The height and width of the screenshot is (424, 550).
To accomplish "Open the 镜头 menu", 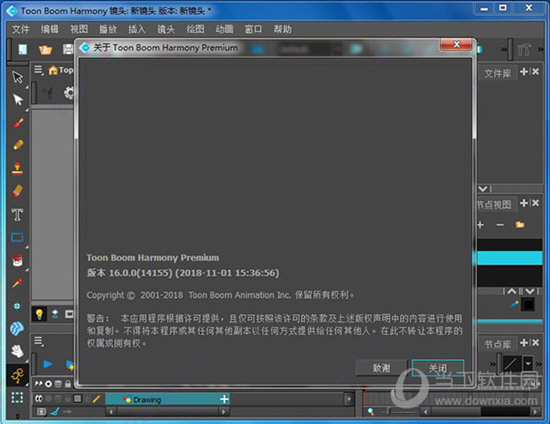I will tap(166, 29).
